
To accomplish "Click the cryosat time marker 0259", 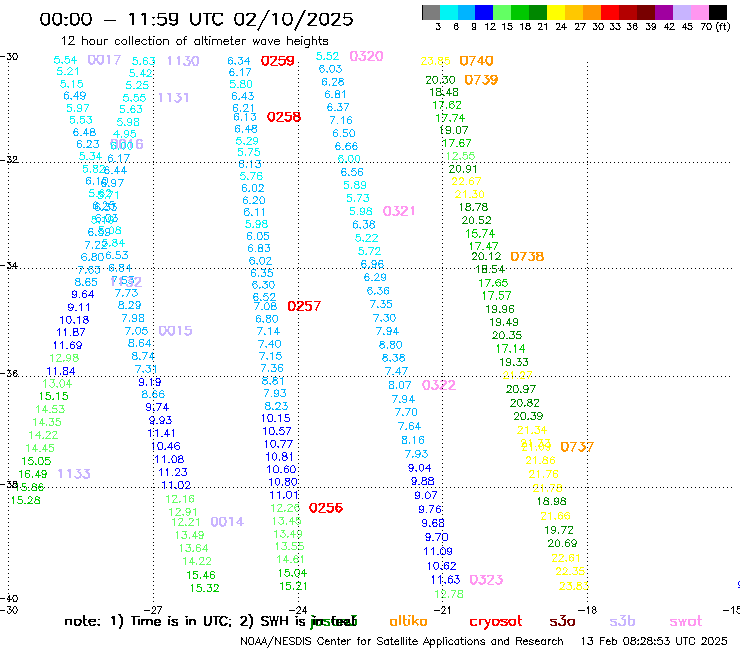I will (278, 61).
